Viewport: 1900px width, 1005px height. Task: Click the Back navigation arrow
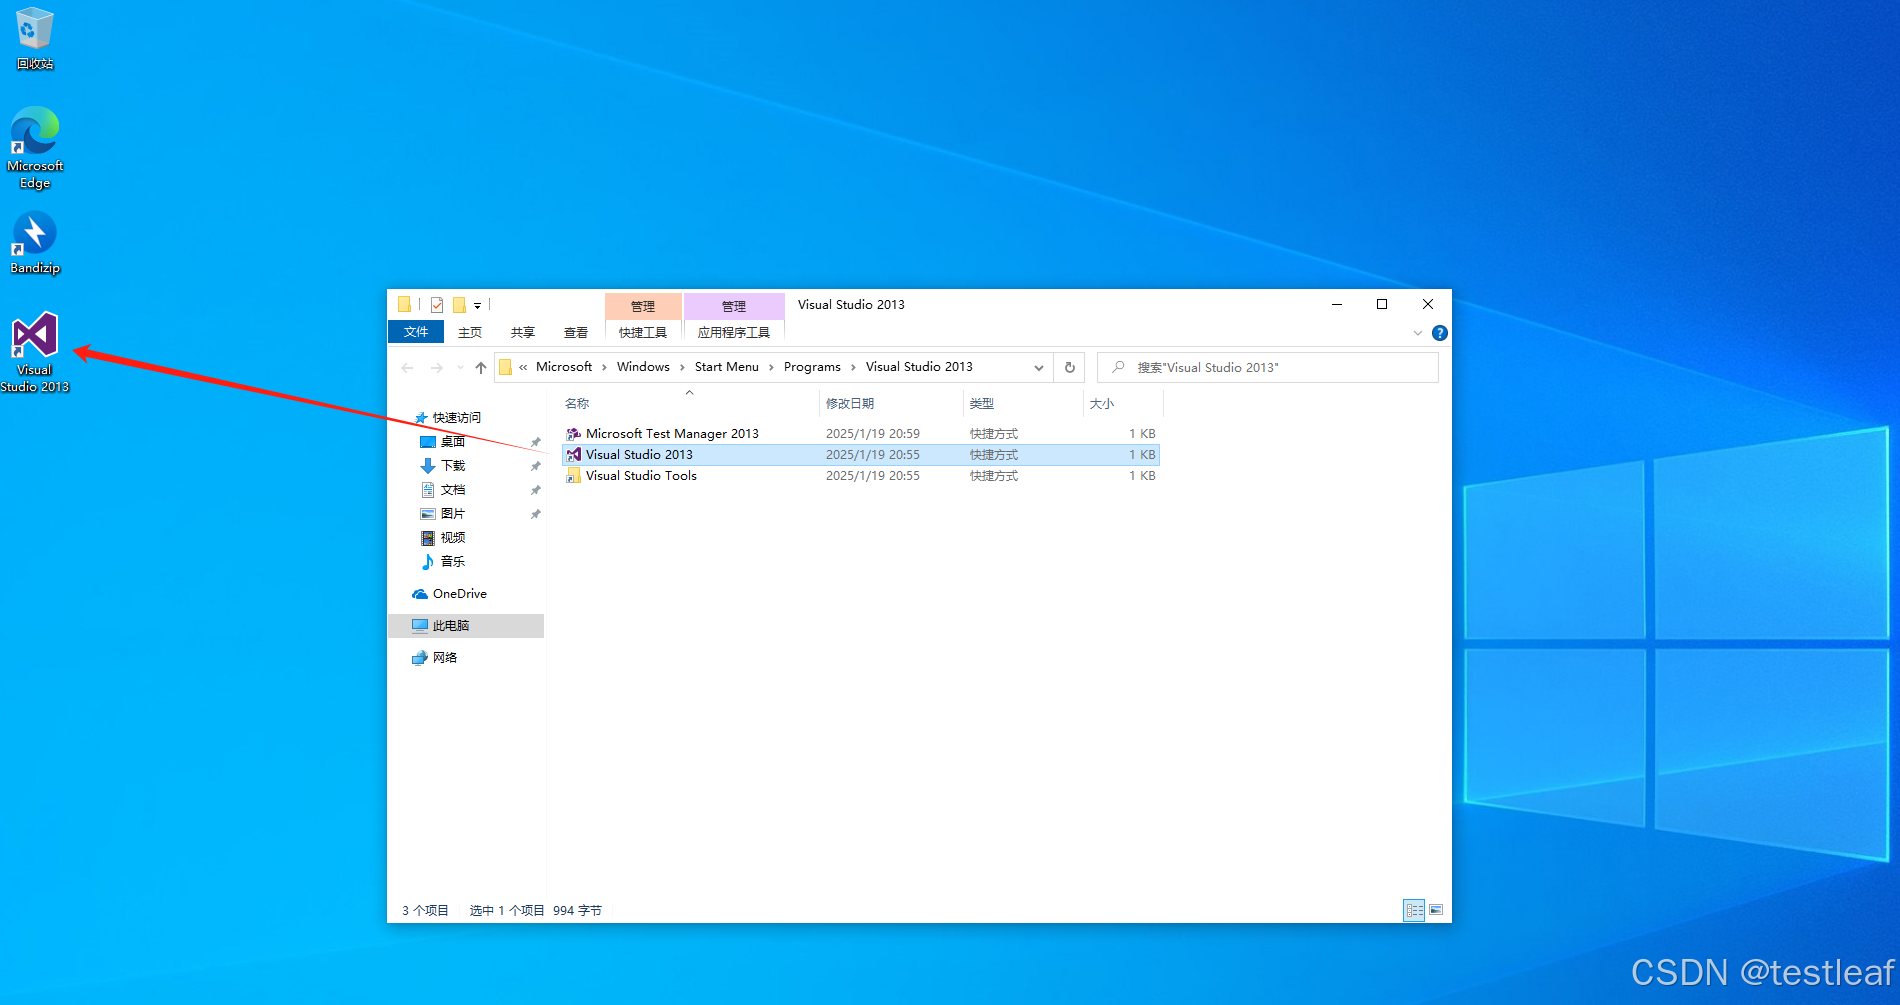[x=408, y=368]
